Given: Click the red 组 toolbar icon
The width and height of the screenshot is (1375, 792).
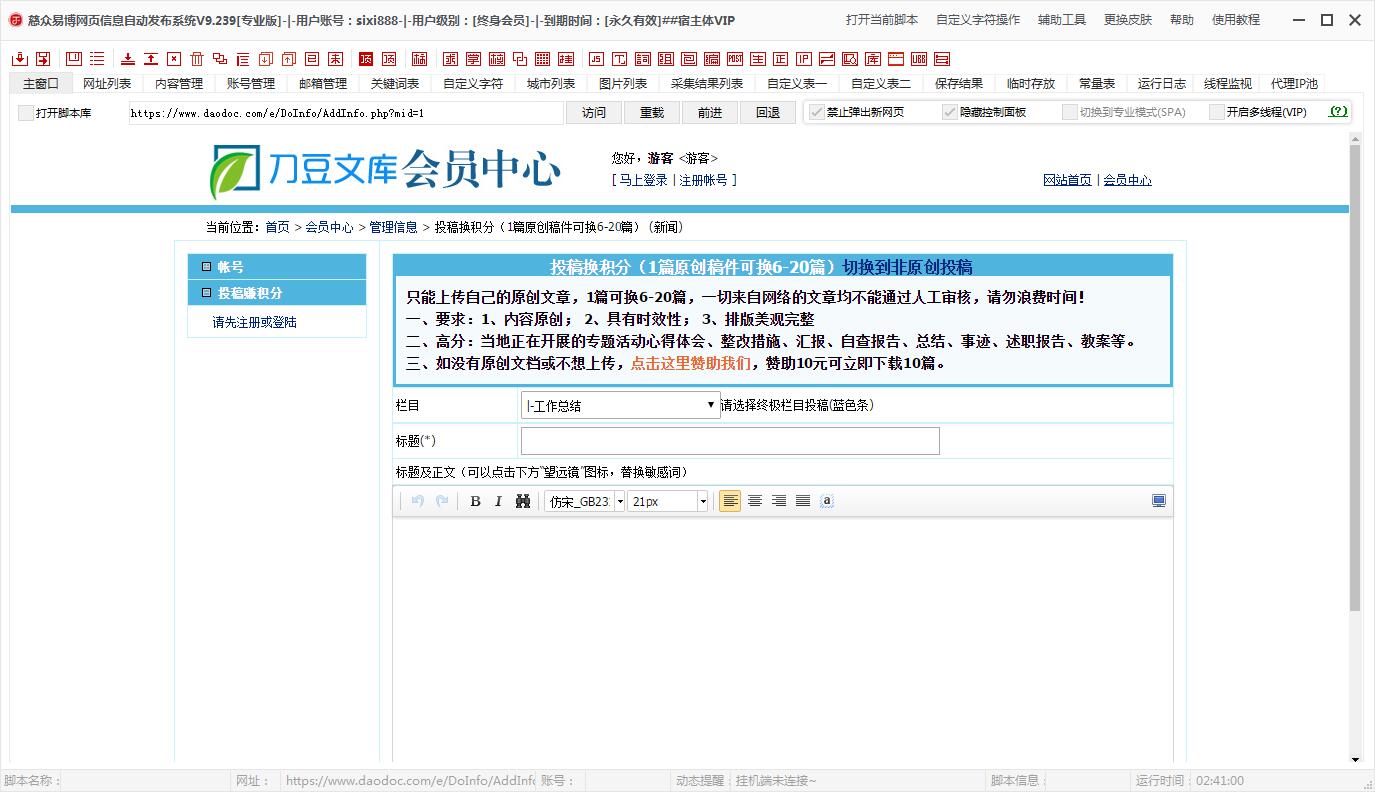Looking at the screenshot, I should [x=666, y=59].
